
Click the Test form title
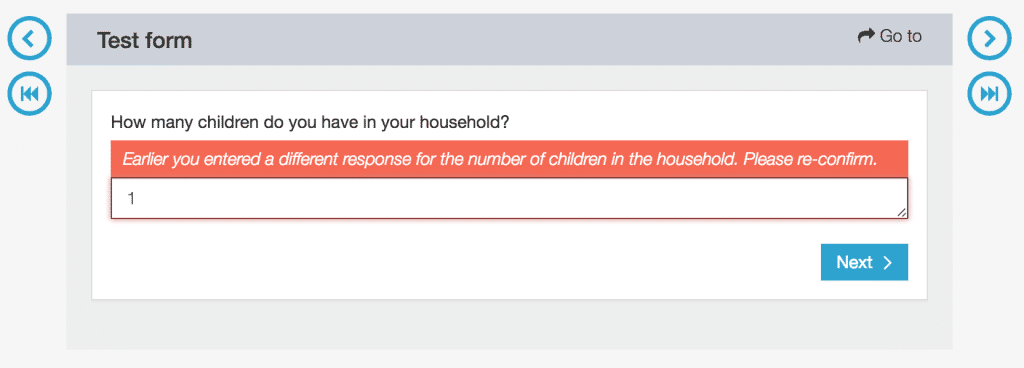pyautogui.click(x=144, y=40)
